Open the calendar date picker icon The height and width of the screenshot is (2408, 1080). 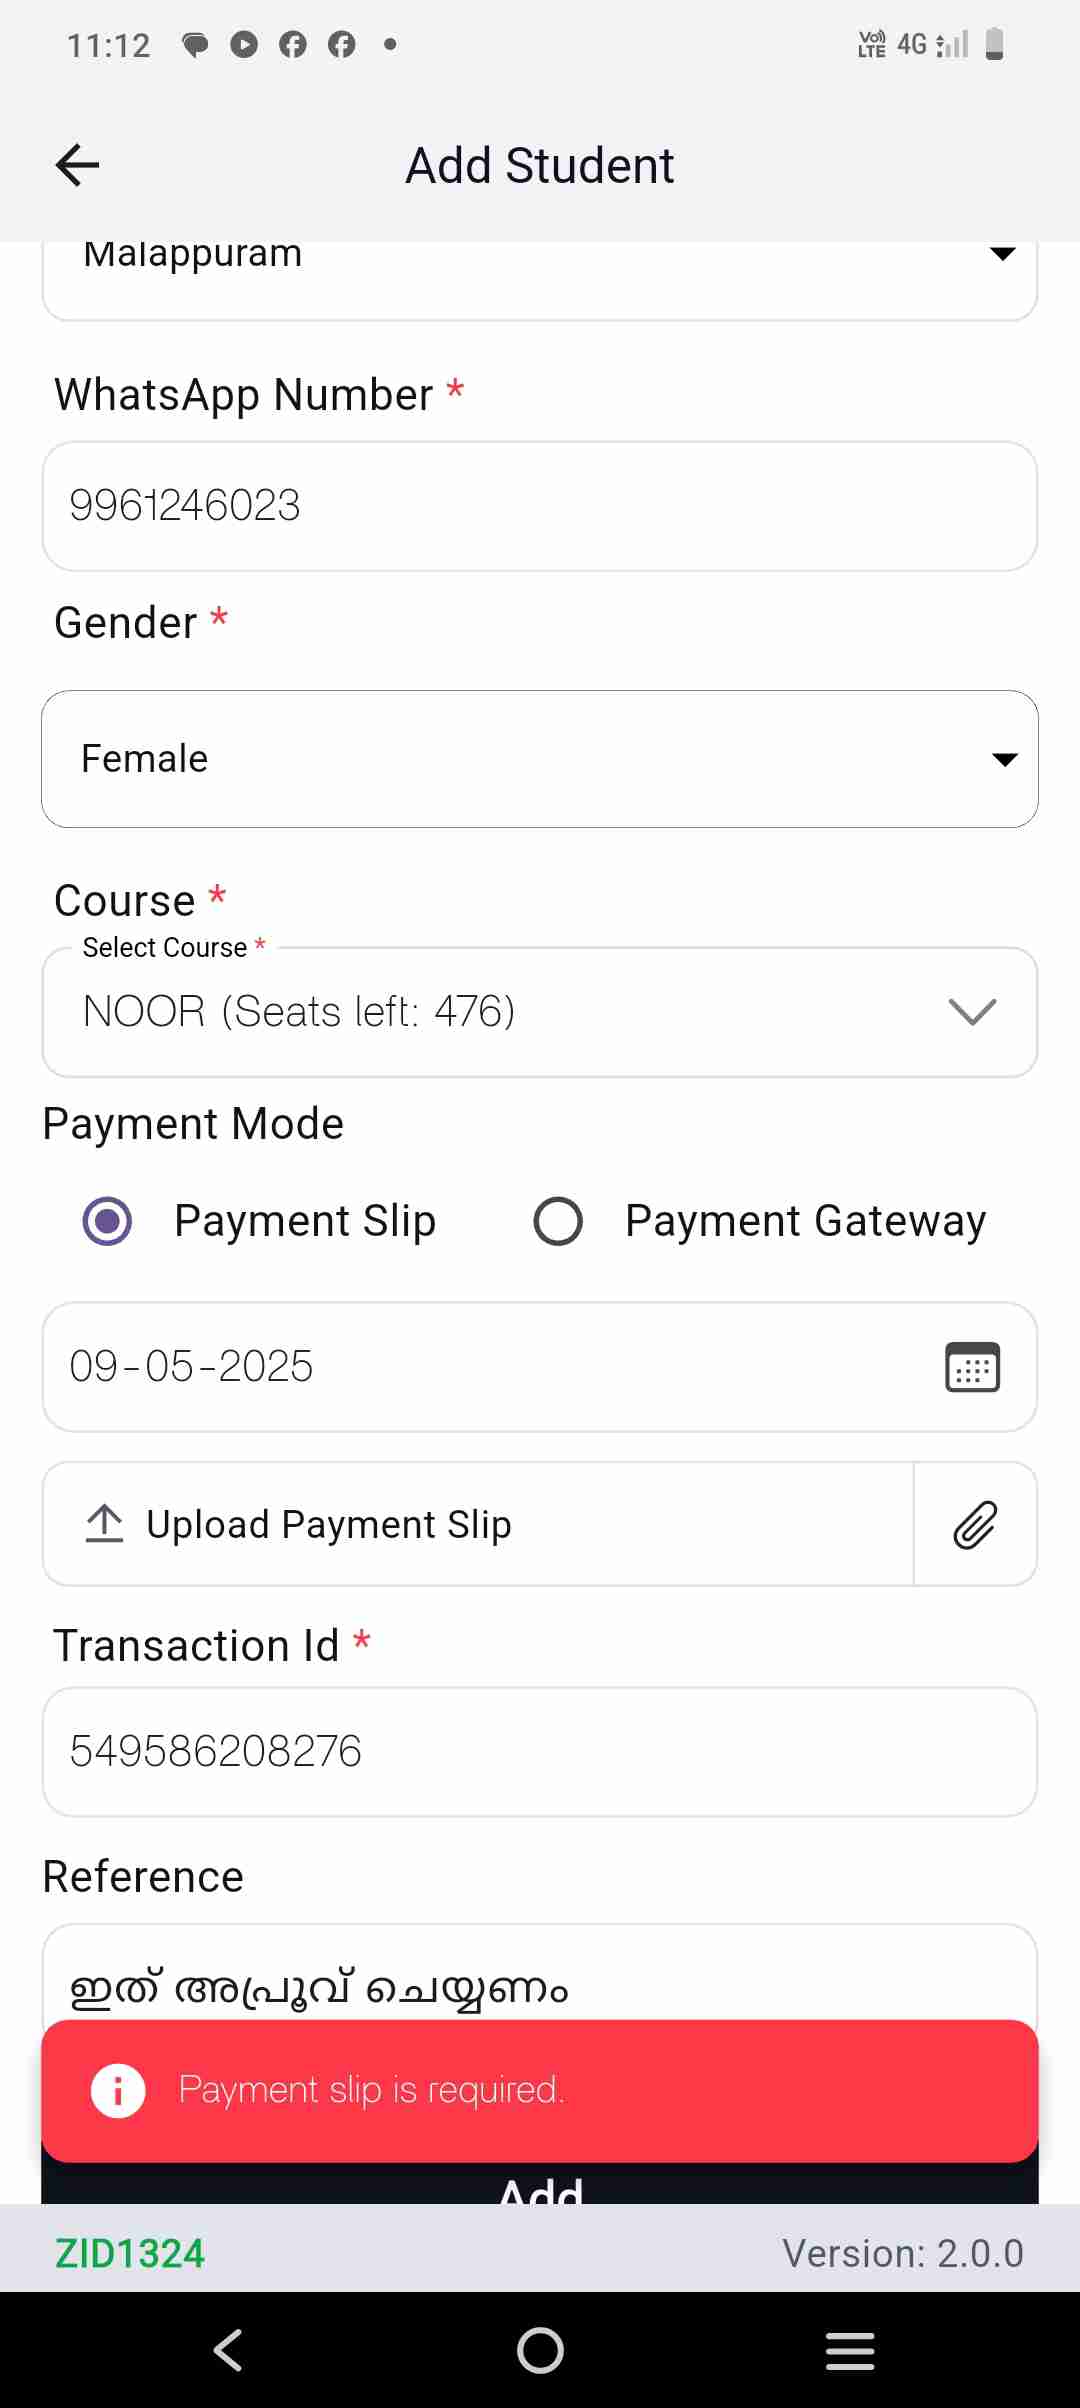[972, 1367]
